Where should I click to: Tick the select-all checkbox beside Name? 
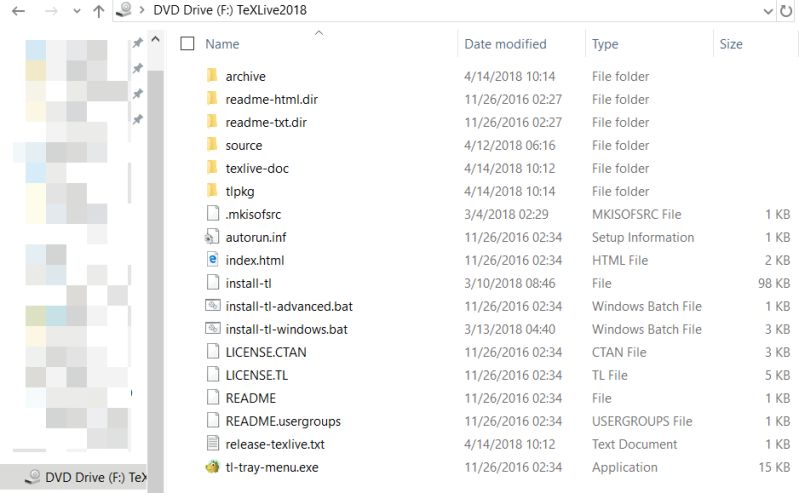point(187,44)
